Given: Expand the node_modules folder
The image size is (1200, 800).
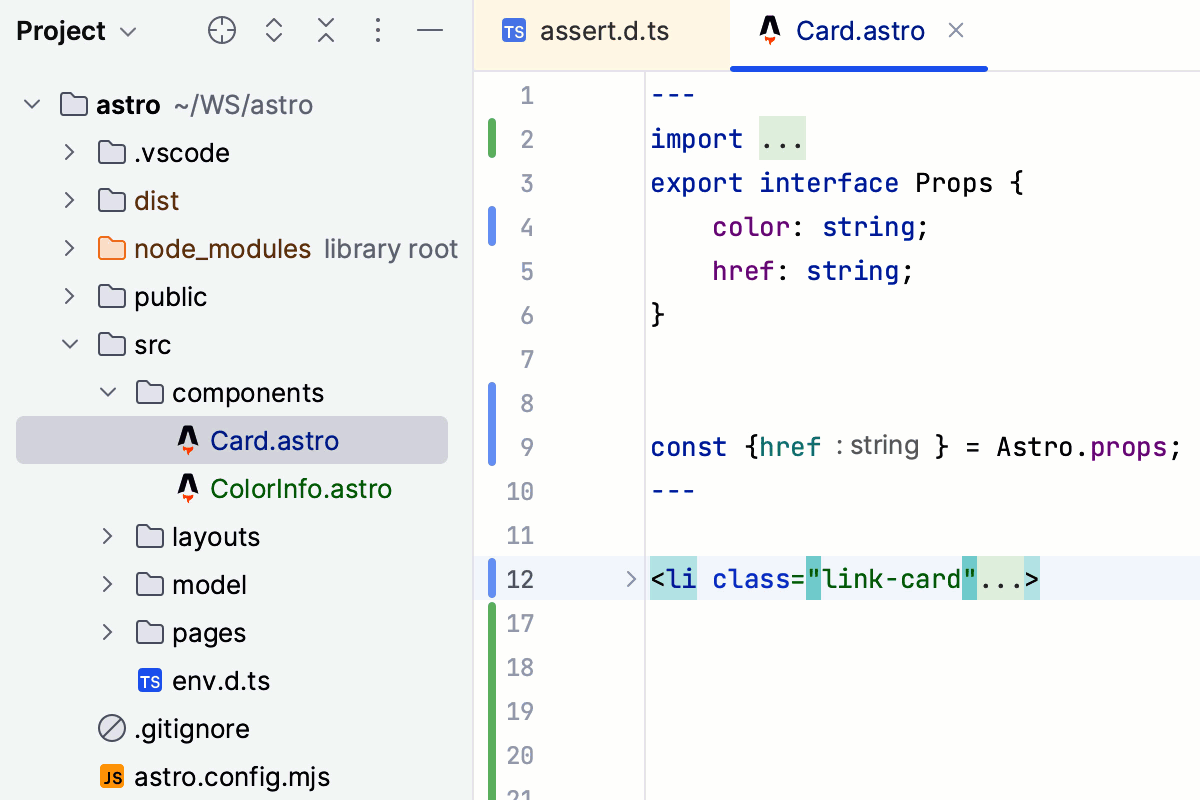Looking at the screenshot, I should click(68, 248).
